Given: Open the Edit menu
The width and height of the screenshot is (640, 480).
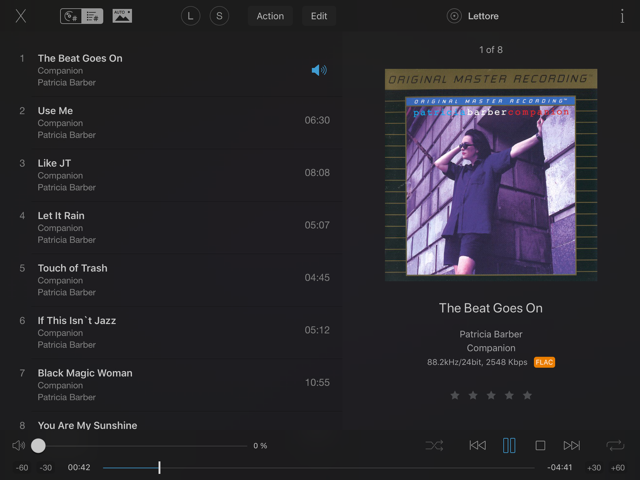Looking at the screenshot, I should pos(319,16).
